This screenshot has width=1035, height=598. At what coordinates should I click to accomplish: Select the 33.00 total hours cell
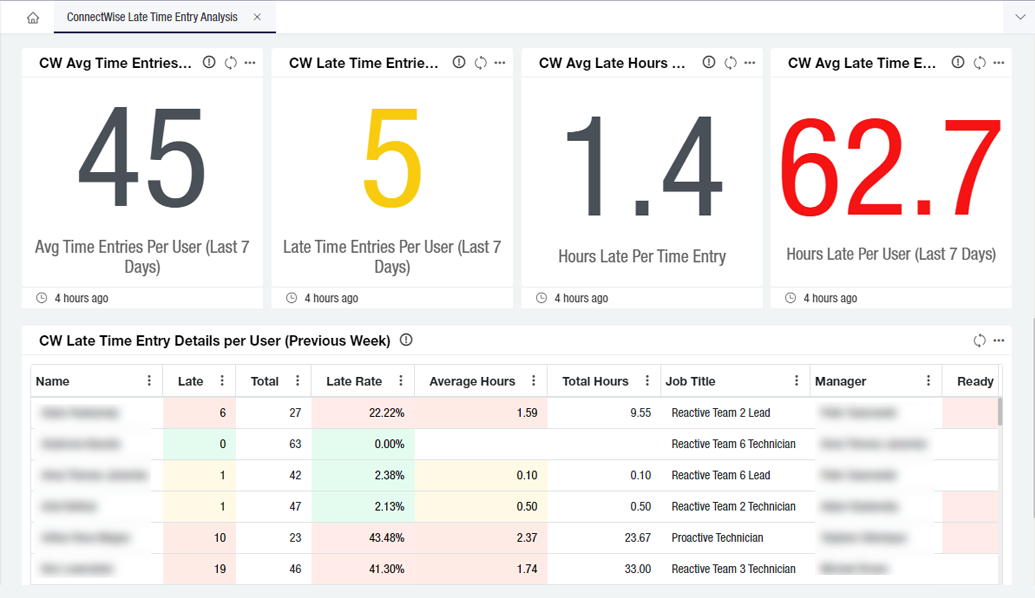click(604, 568)
